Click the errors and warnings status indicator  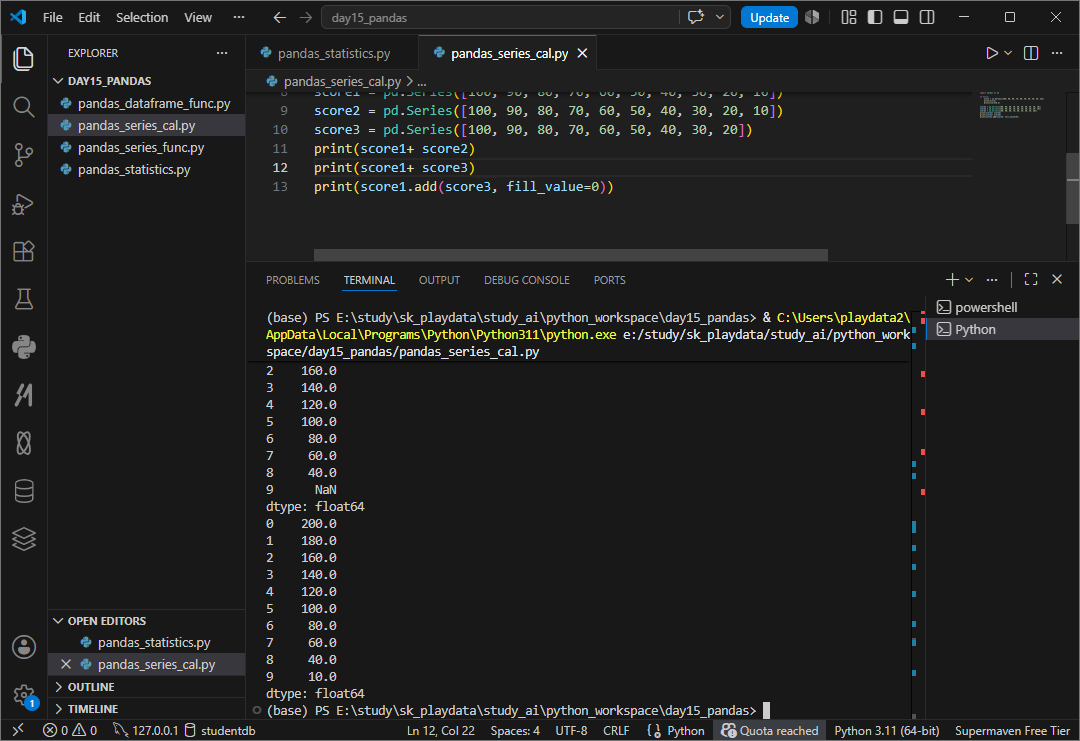pos(70,731)
